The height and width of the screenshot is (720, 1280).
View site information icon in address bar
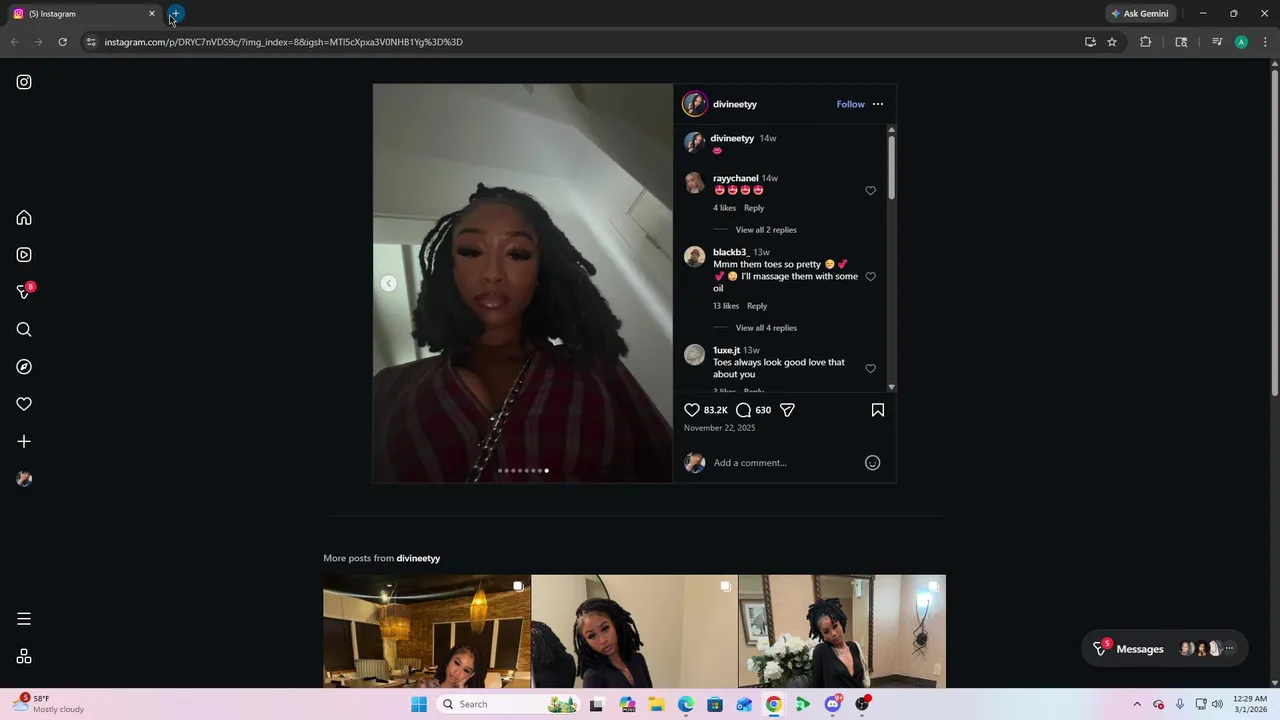click(x=91, y=42)
